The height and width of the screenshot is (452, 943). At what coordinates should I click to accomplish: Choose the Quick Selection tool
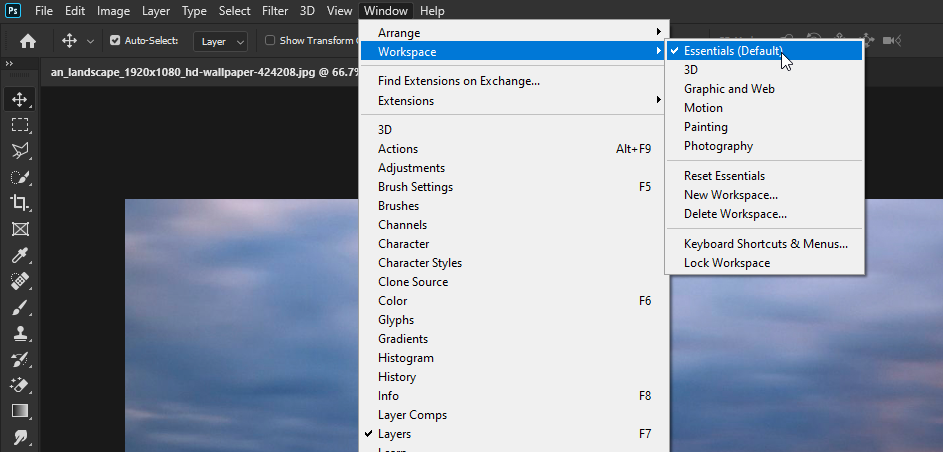coord(19,177)
